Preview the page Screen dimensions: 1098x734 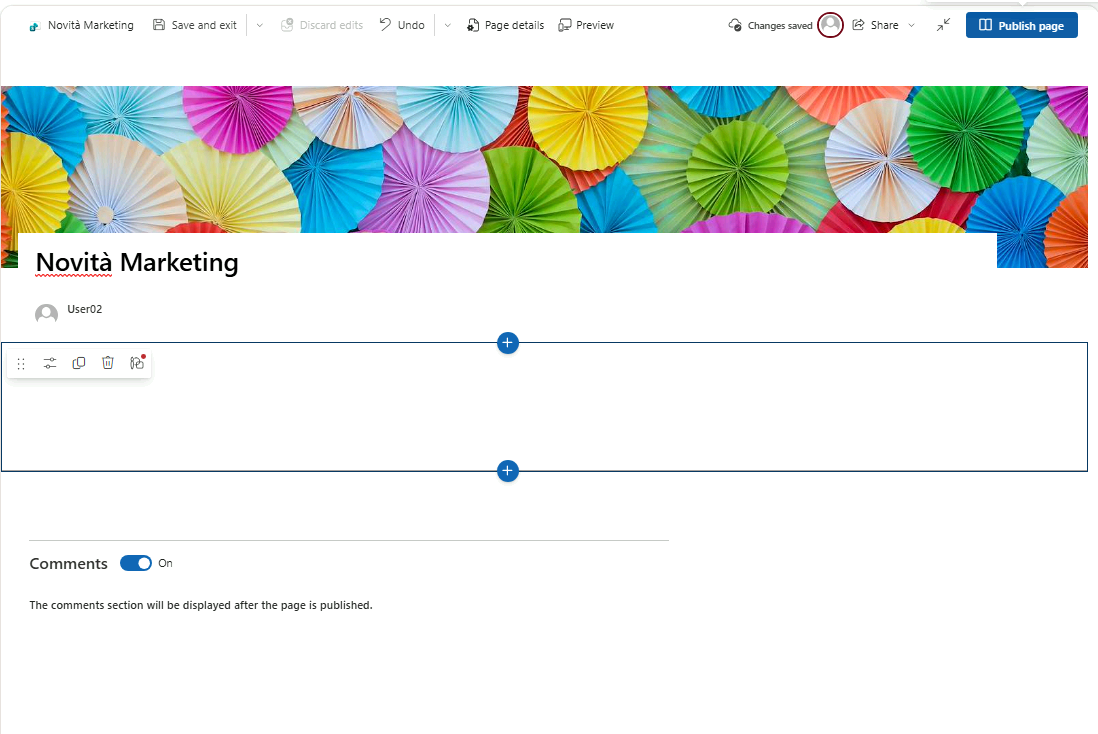[586, 25]
